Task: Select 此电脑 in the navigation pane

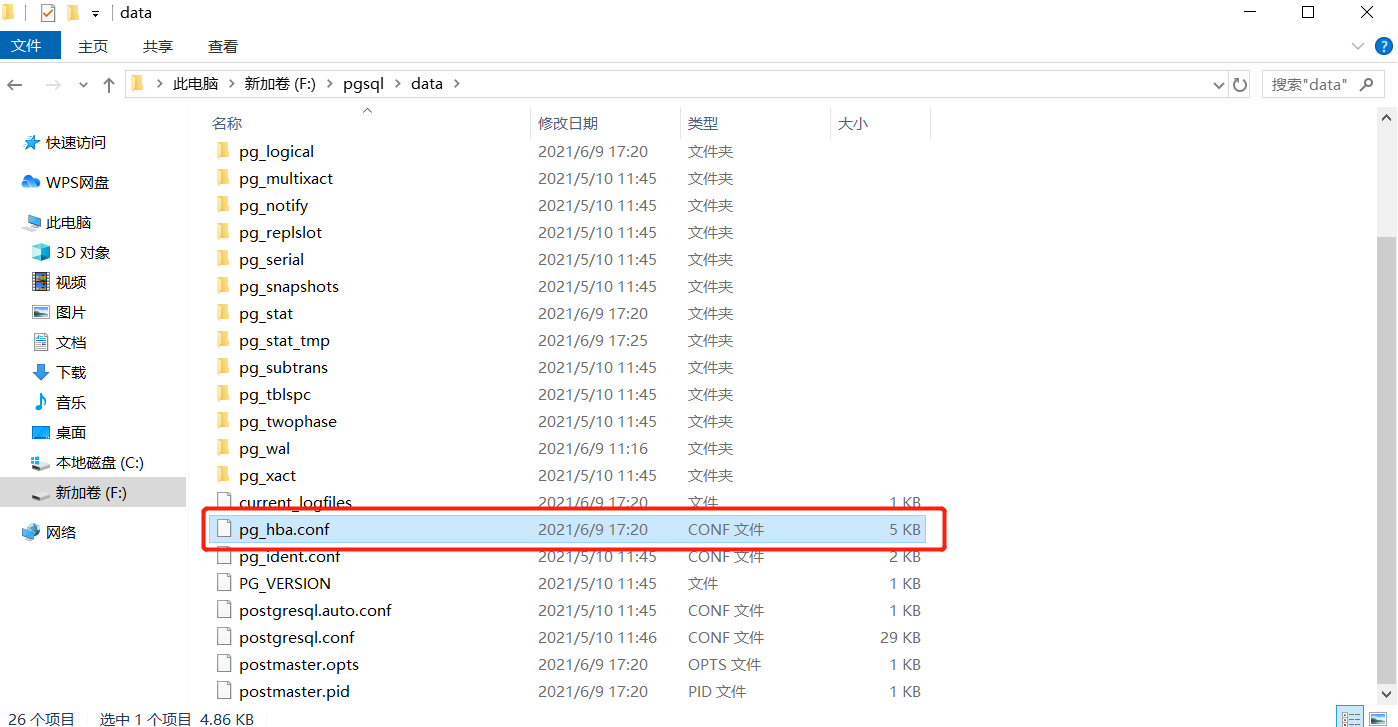Action: pos(68,222)
